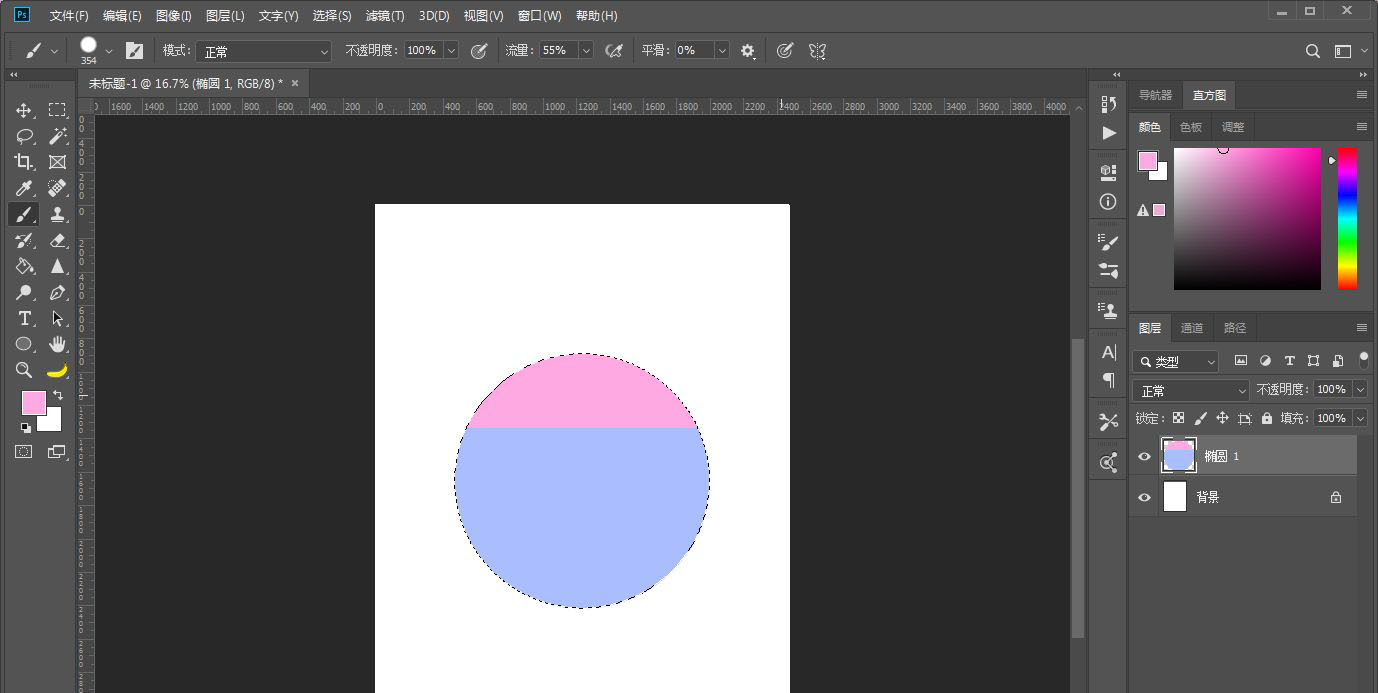Click the Color panel foreground swatch
Screen dimensions: 1378x693
click(x=1147, y=161)
